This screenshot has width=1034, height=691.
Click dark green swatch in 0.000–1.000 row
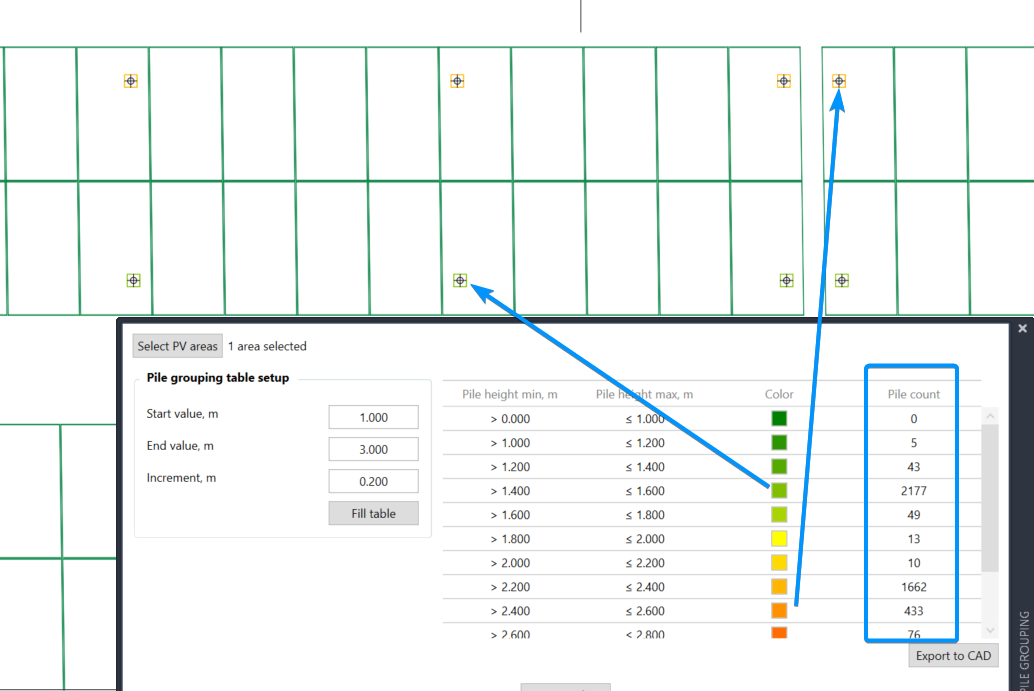tap(779, 419)
